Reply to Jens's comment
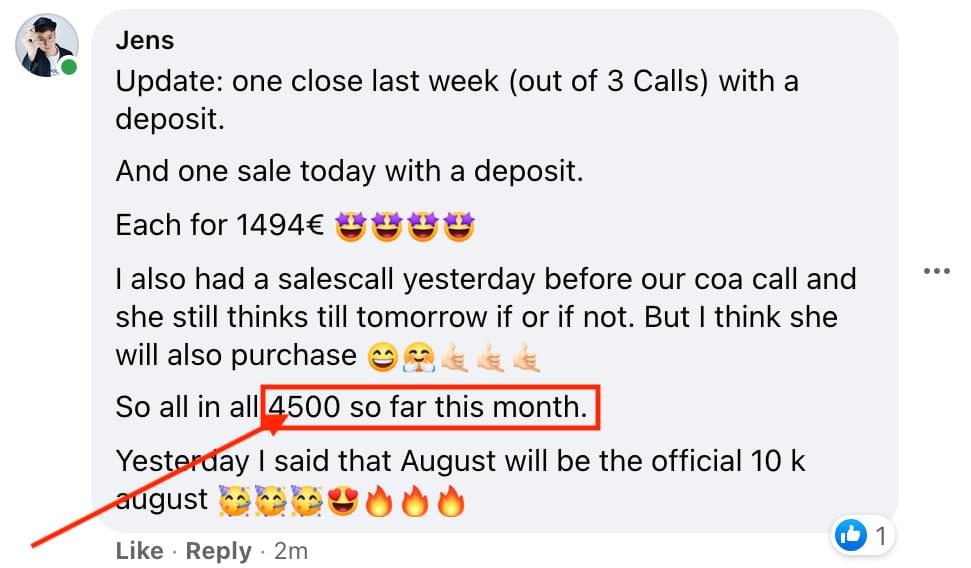This screenshot has width=971, height=568. 218,551
